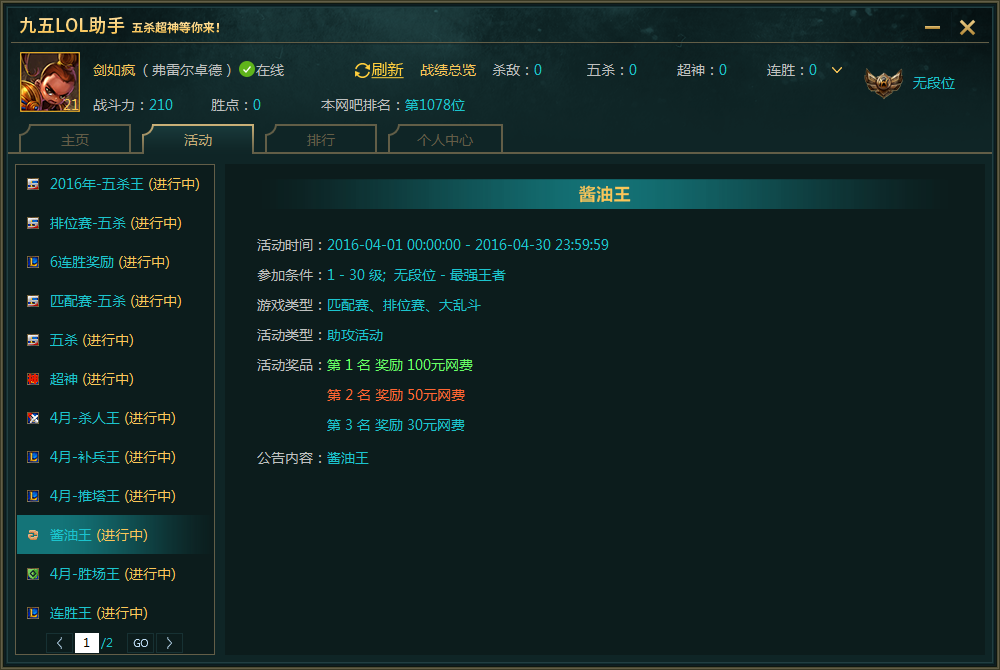Image resolution: width=1000 pixels, height=670 pixels.
Task: Click the GO page jump button
Action: point(141,643)
